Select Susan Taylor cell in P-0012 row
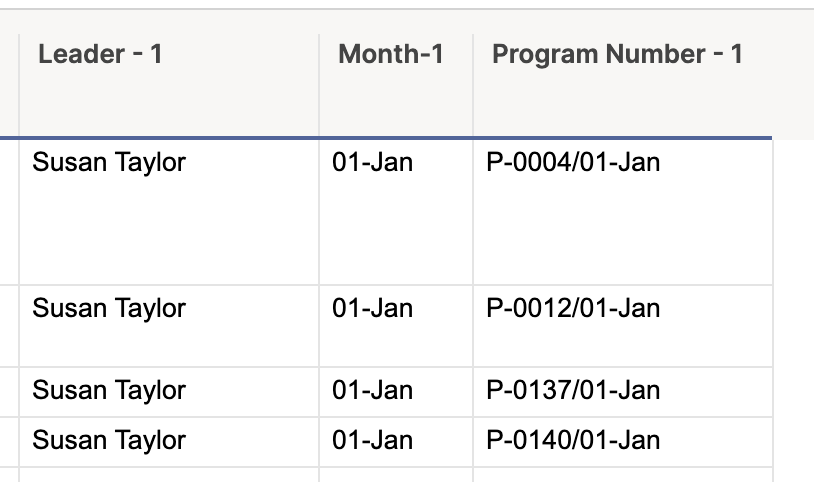Image resolution: width=814 pixels, height=482 pixels. [169, 326]
